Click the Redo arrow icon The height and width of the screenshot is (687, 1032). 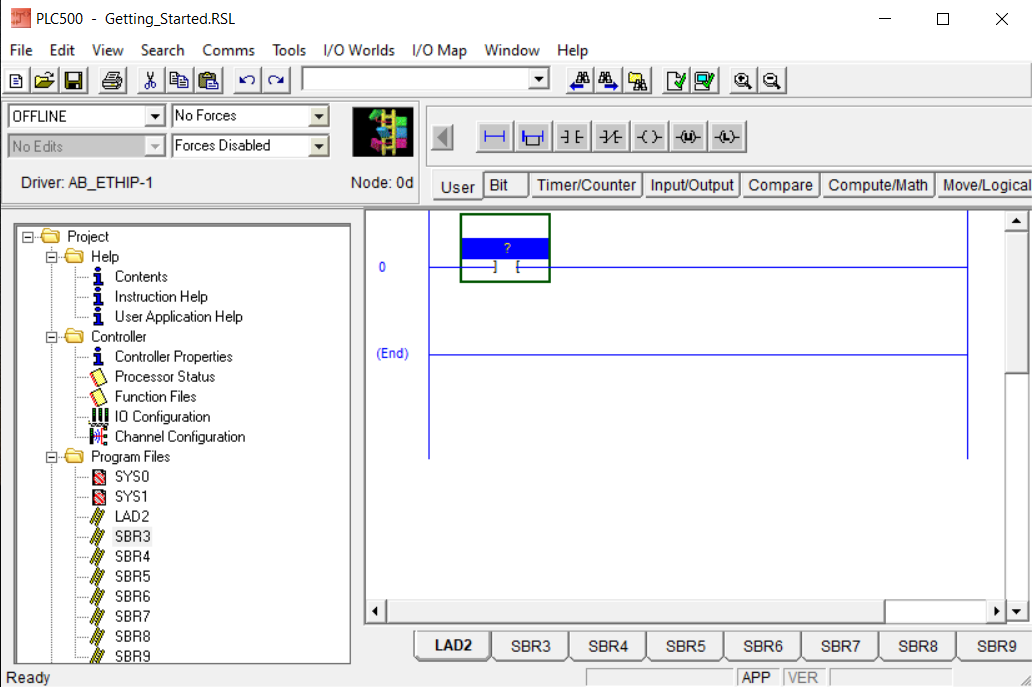point(276,80)
